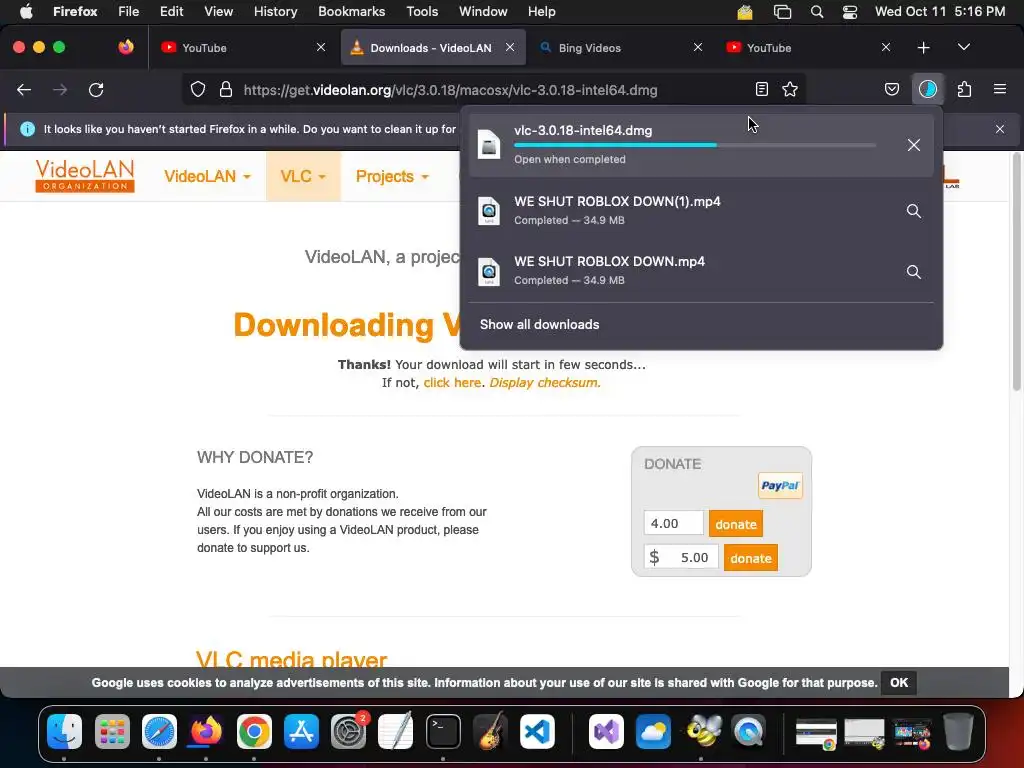Click the VideoLAN Organization logo
The height and width of the screenshot is (768, 1024).
[85, 176]
